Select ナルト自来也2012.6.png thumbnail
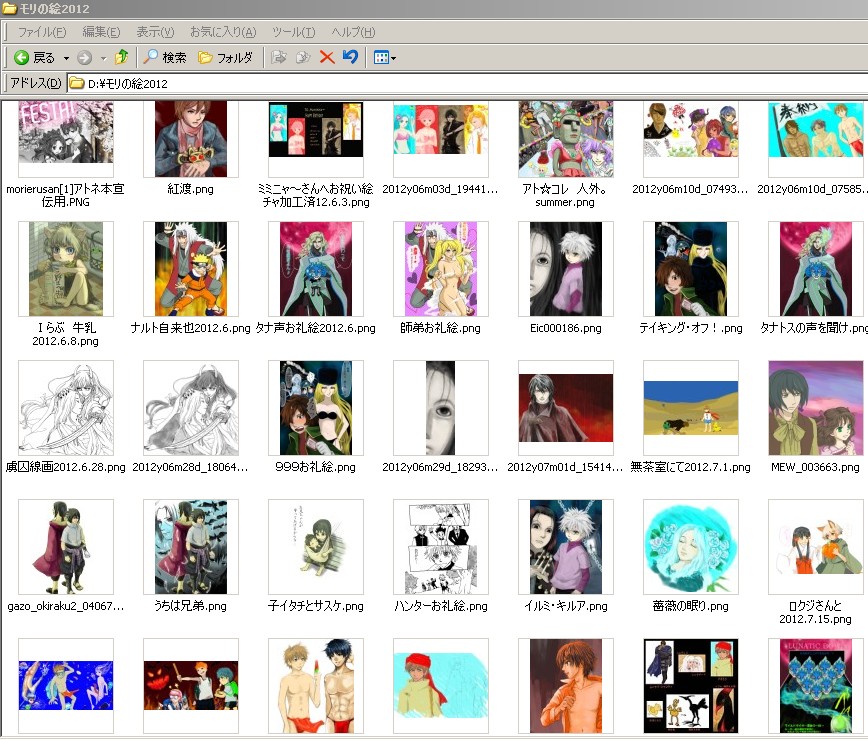The height and width of the screenshot is (740, 868). (x=191, y=269)
